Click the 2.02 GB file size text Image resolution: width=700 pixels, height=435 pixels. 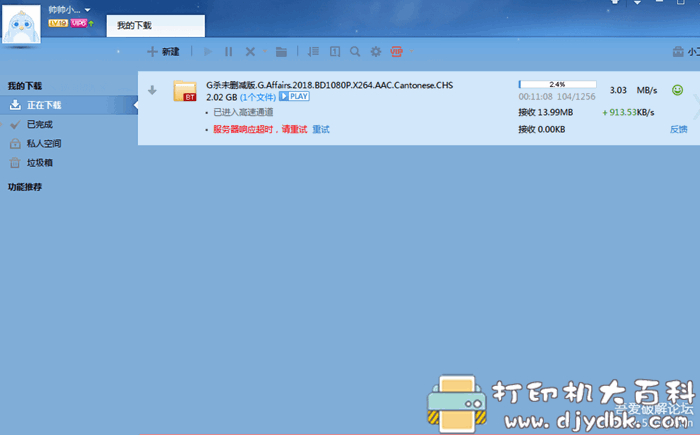coord(221,97)
